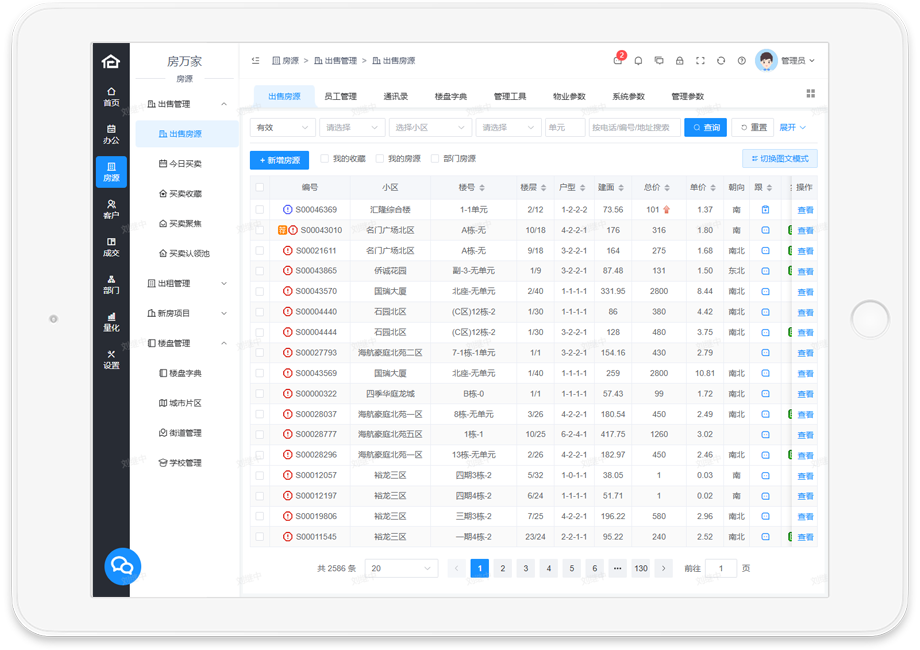The height and width of the screenshot is (650, 920).
Task: Open the 选择小区 dropdown
Action: coord(431,127)
